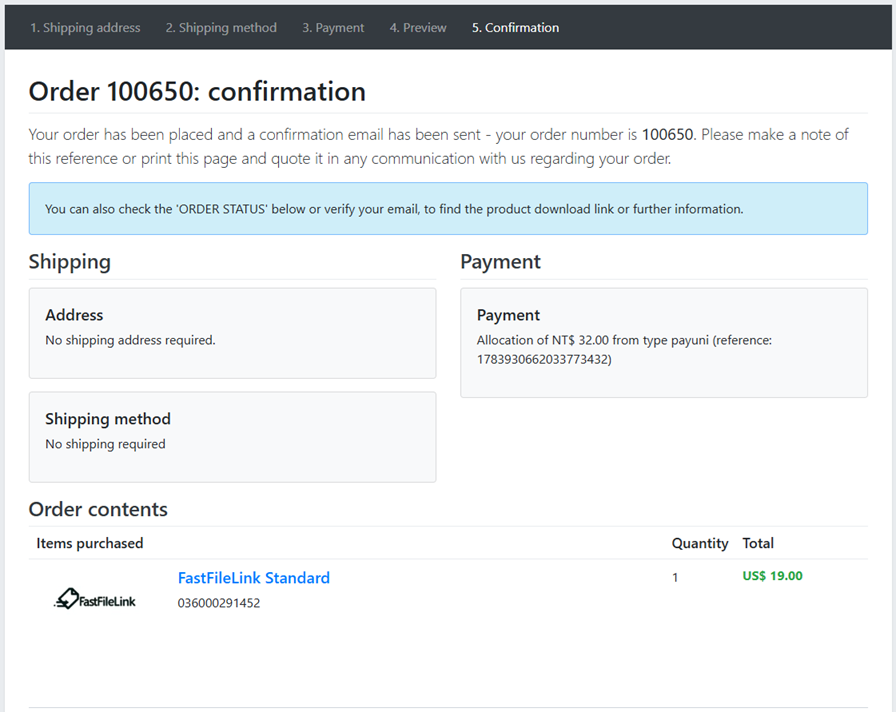Select the 3. Payment step
Image resolution: width=896 pixels, height=712 pixels.
(333, 27)
